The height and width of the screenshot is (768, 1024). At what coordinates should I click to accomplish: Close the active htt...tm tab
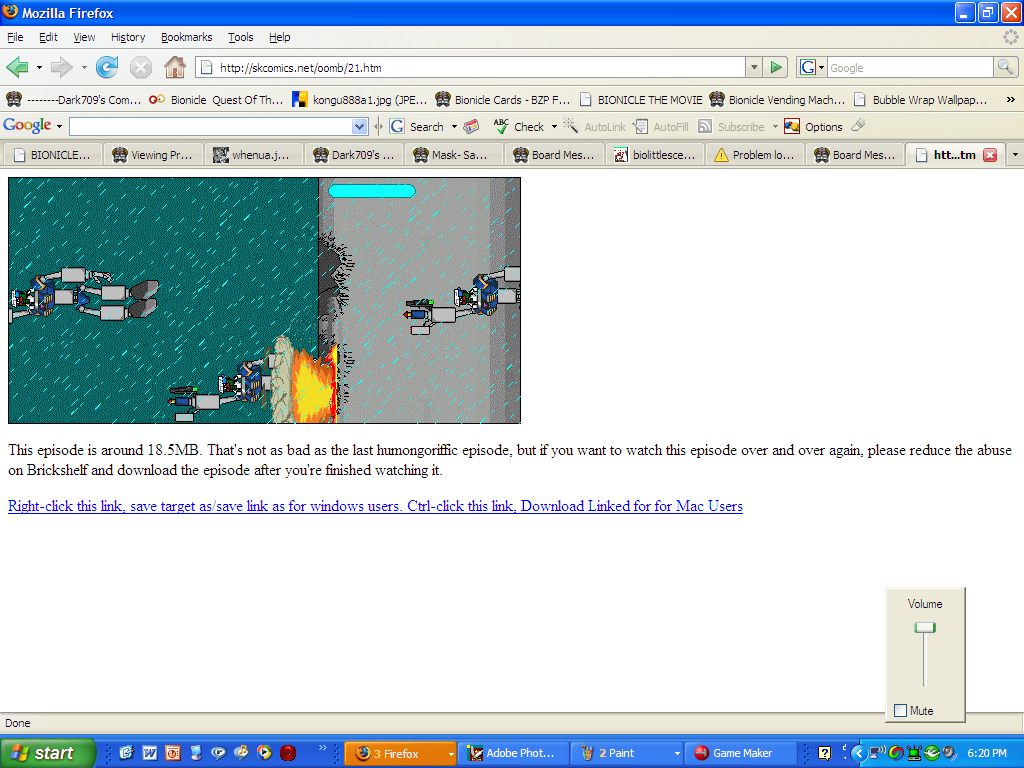990,155
